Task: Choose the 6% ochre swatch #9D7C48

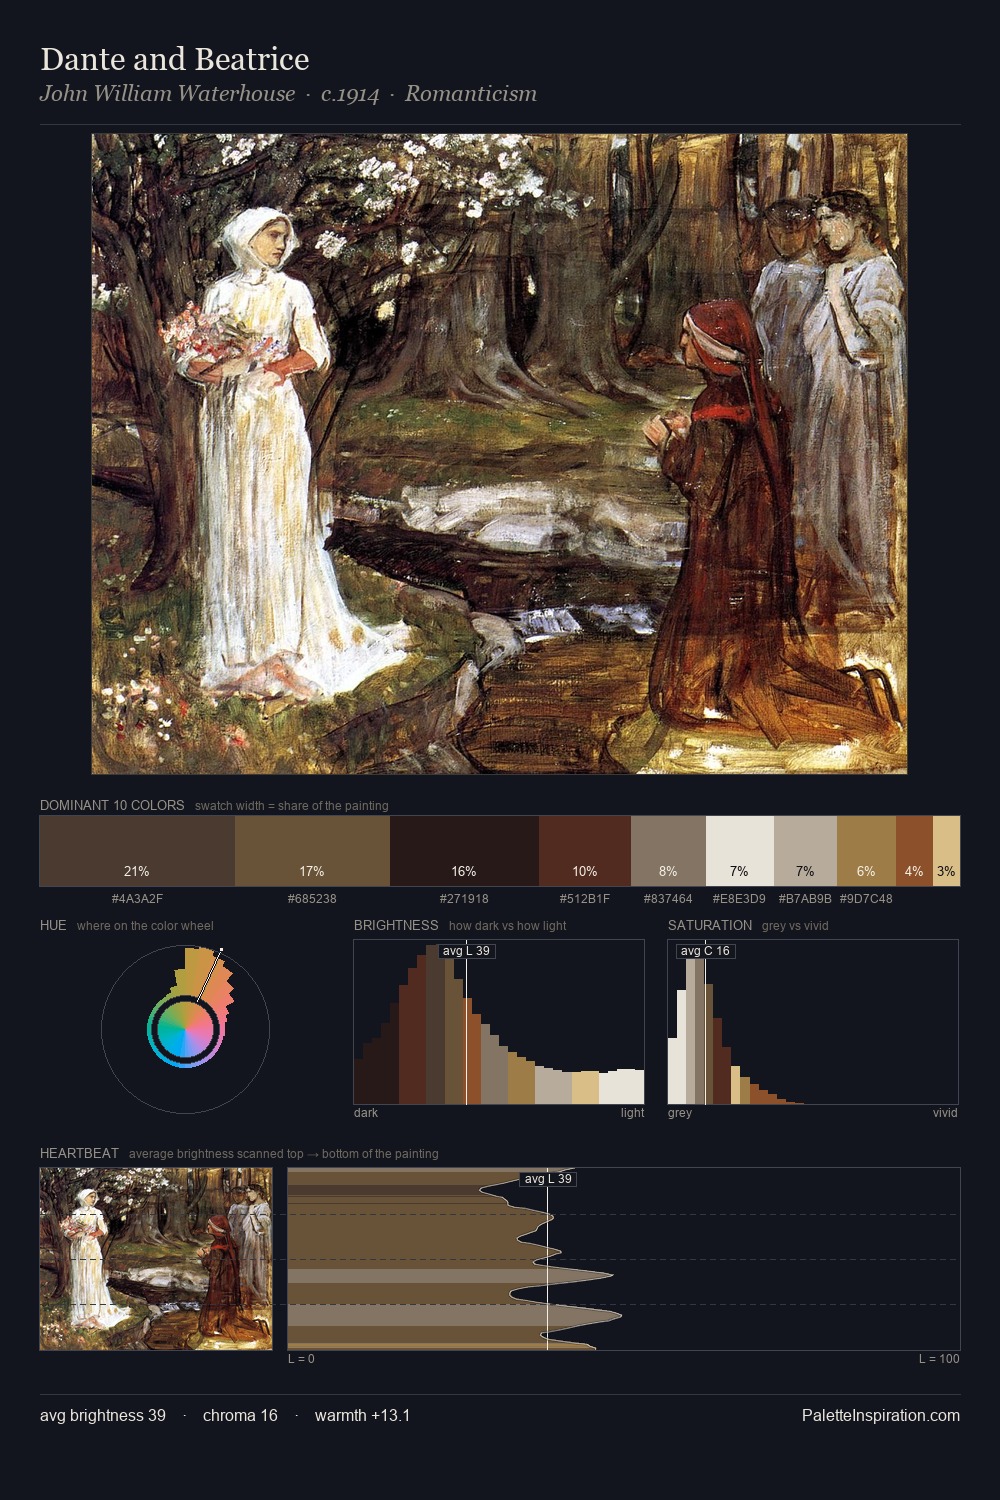Action: (x=866, y=851)
